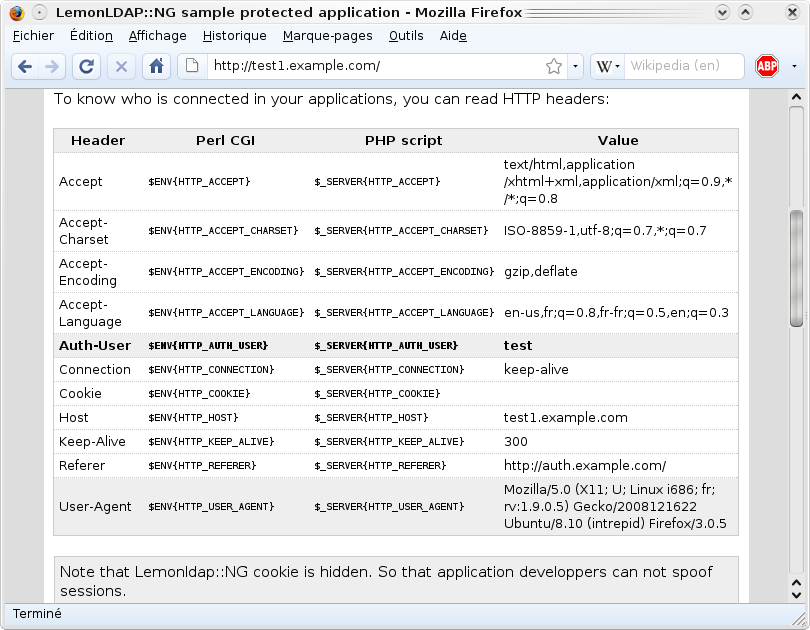Open the Fichier menu
The width and height of the screenshot is (810, 630).
pyautogui.click(x=33, y=36)
